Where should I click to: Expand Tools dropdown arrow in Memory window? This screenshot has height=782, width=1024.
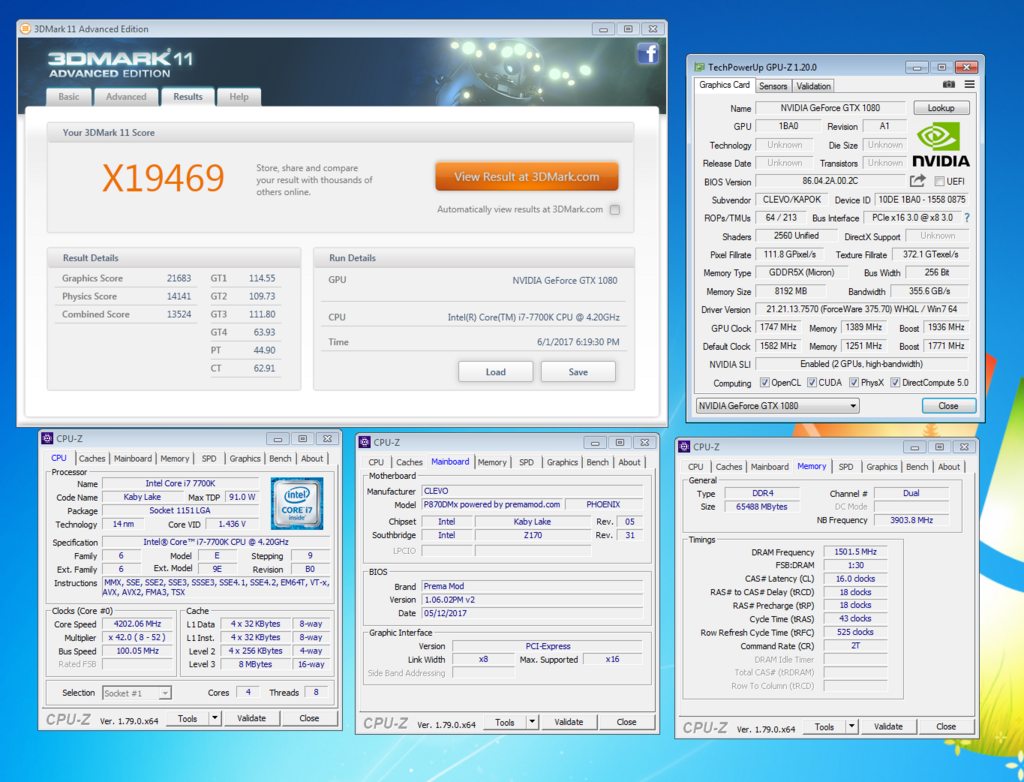tap(851, 726)
